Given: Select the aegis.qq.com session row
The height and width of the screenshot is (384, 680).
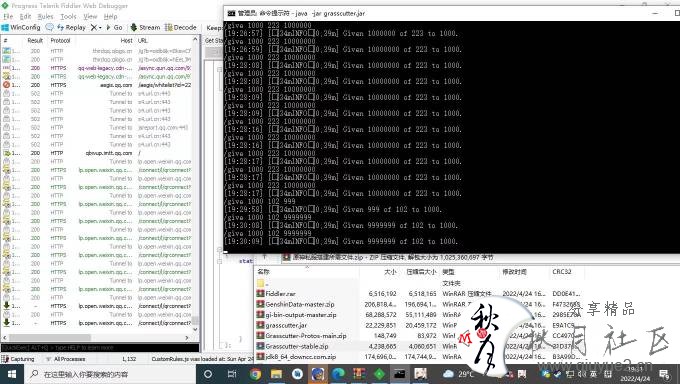Looking at the screenshot, I should click(97, 85).
